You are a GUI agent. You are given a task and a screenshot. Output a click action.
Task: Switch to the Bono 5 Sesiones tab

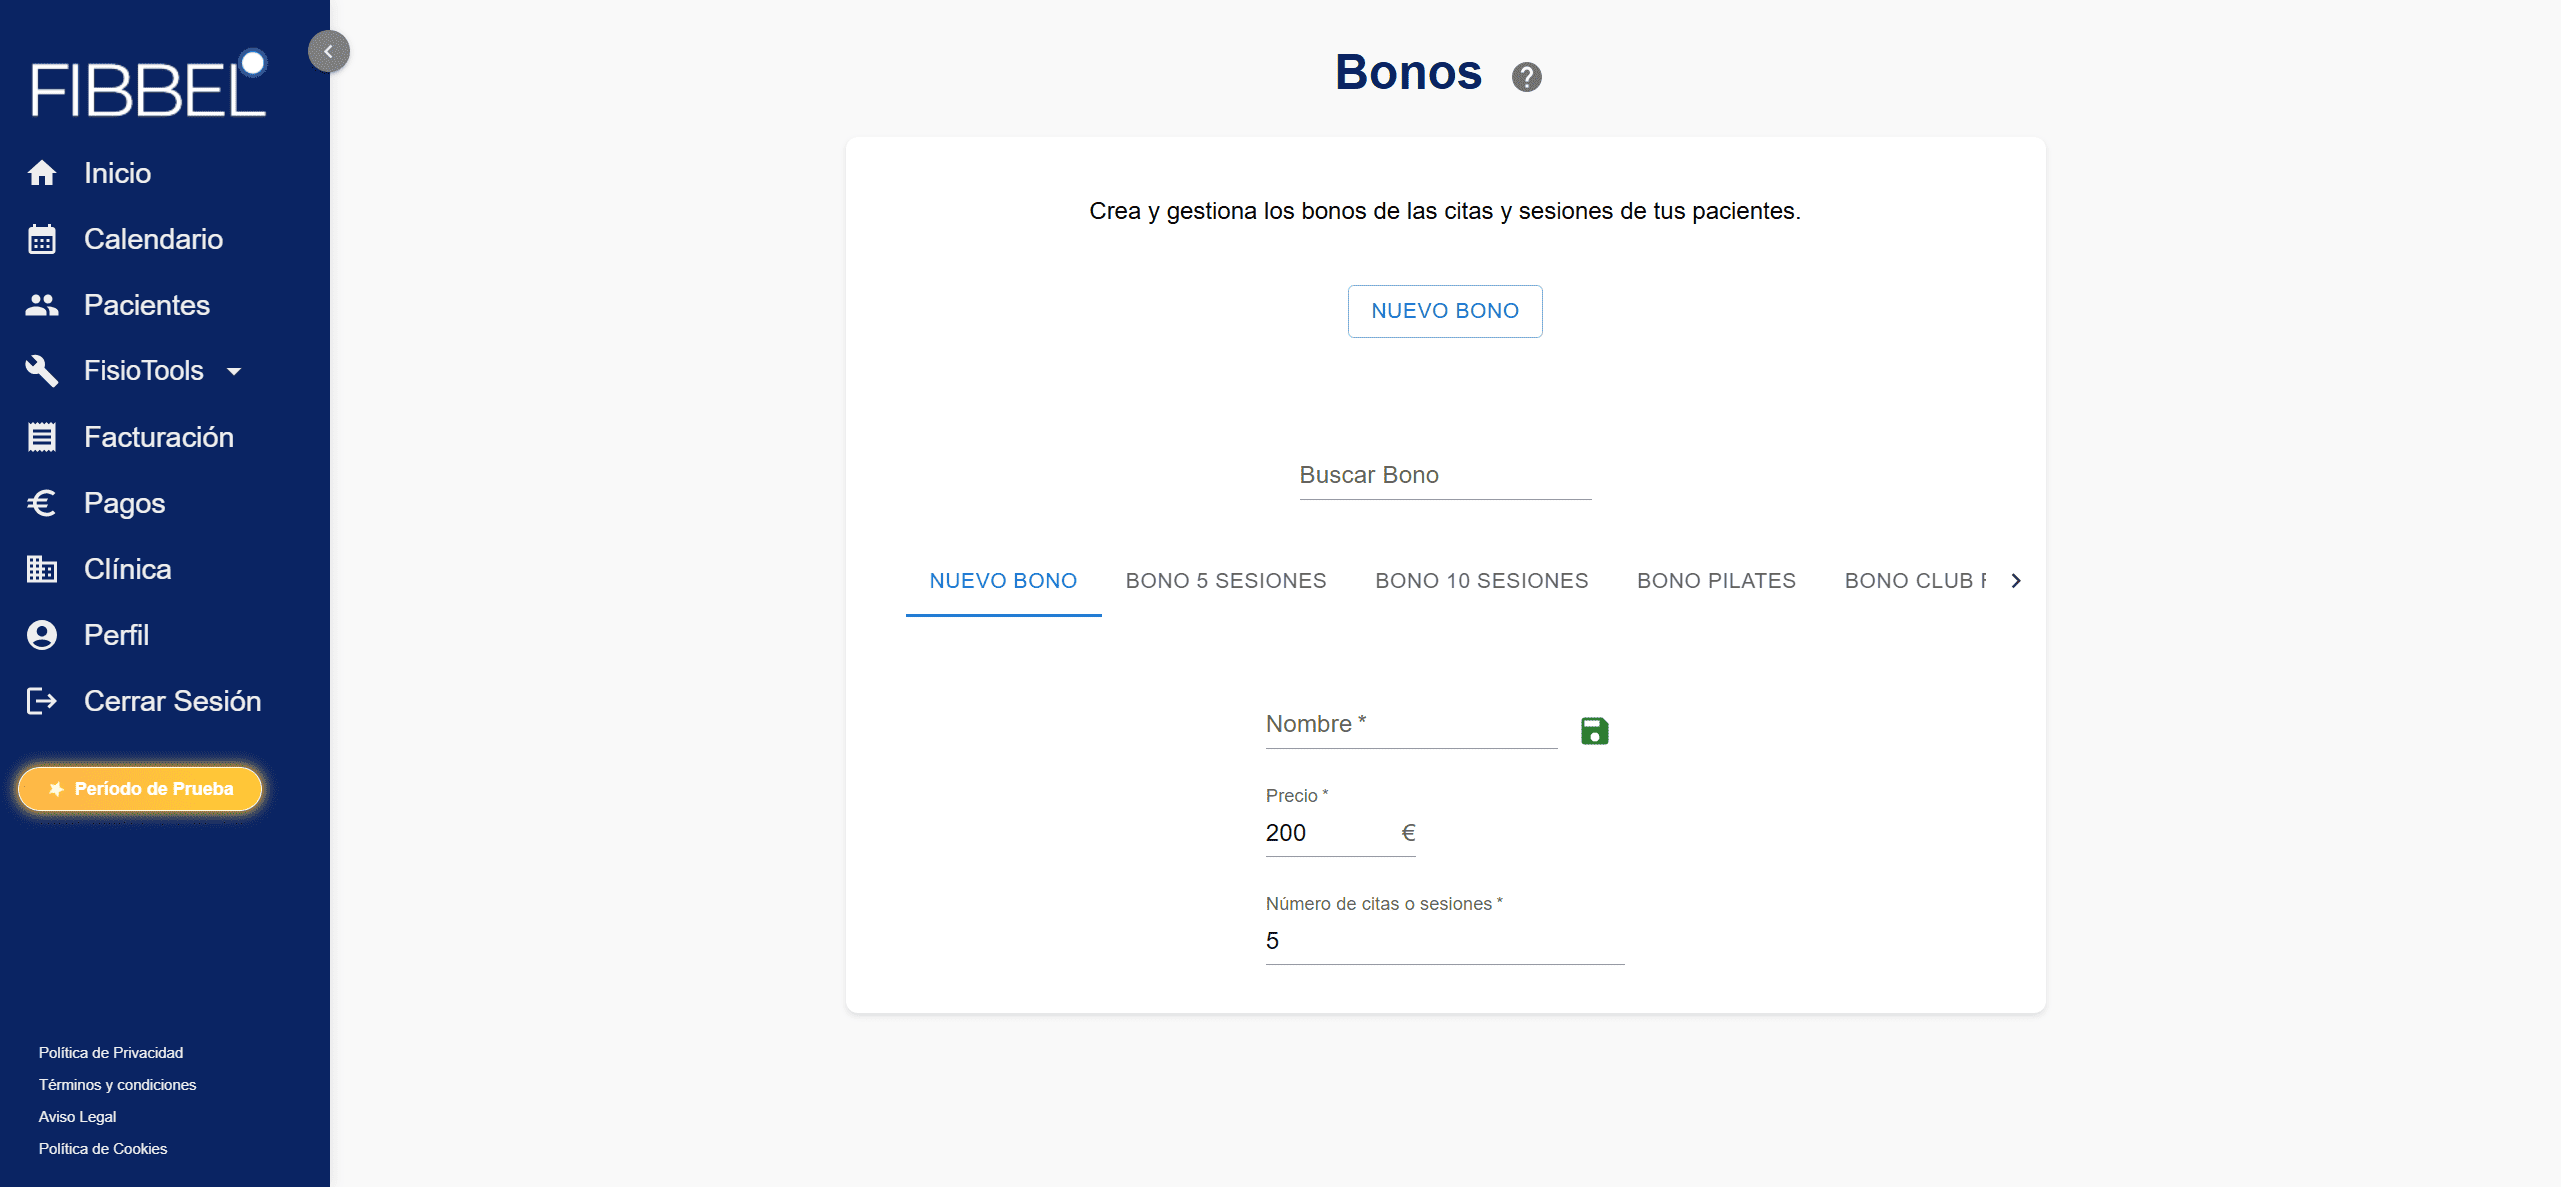[x=1225, y=581]
